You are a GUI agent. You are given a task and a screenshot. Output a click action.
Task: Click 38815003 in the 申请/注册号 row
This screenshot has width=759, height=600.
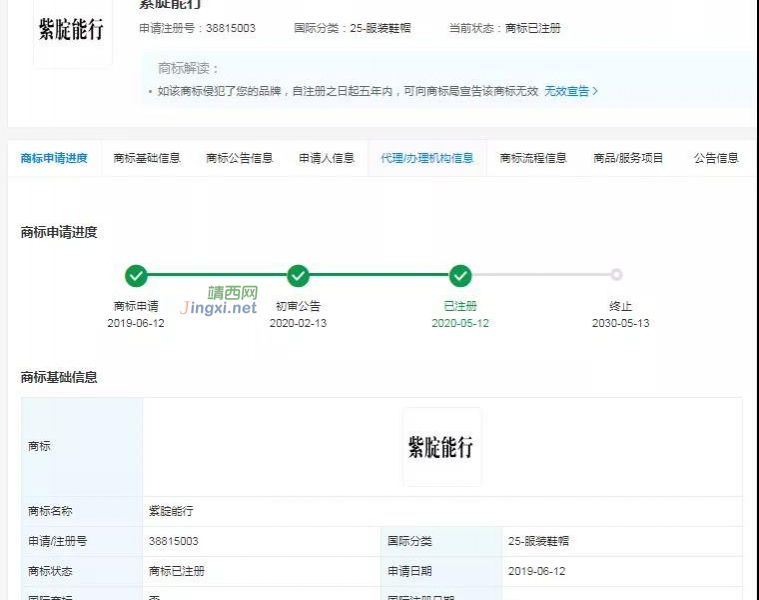(174, 541)
